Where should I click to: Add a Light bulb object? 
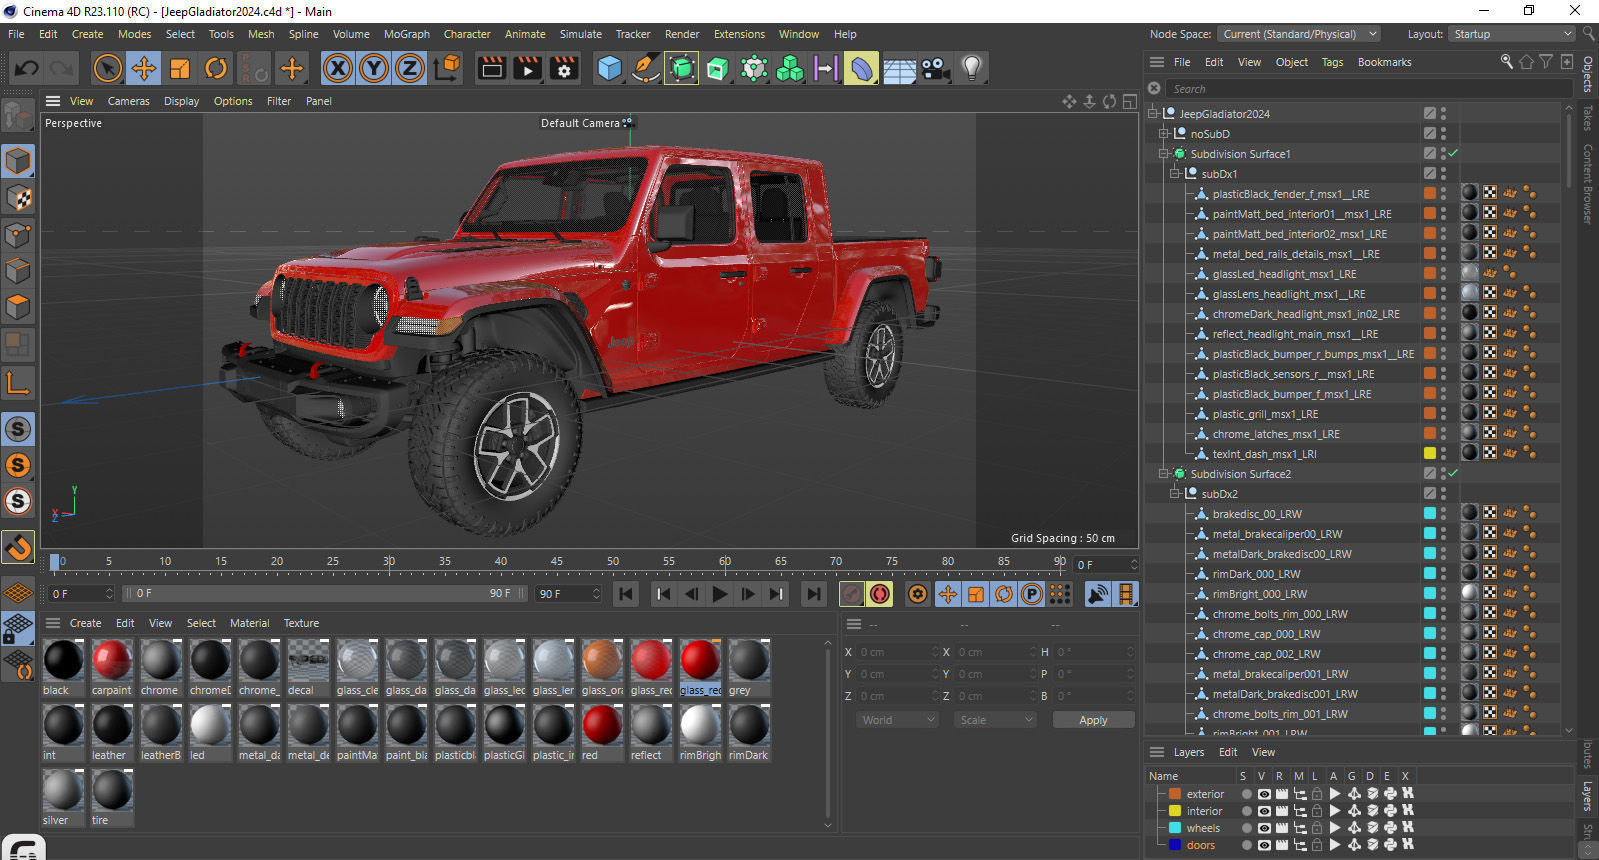(971, 68)
